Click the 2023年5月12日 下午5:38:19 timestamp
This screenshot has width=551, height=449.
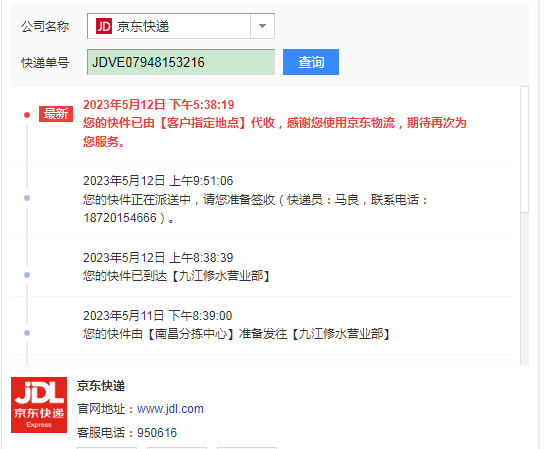click(158, 104)
